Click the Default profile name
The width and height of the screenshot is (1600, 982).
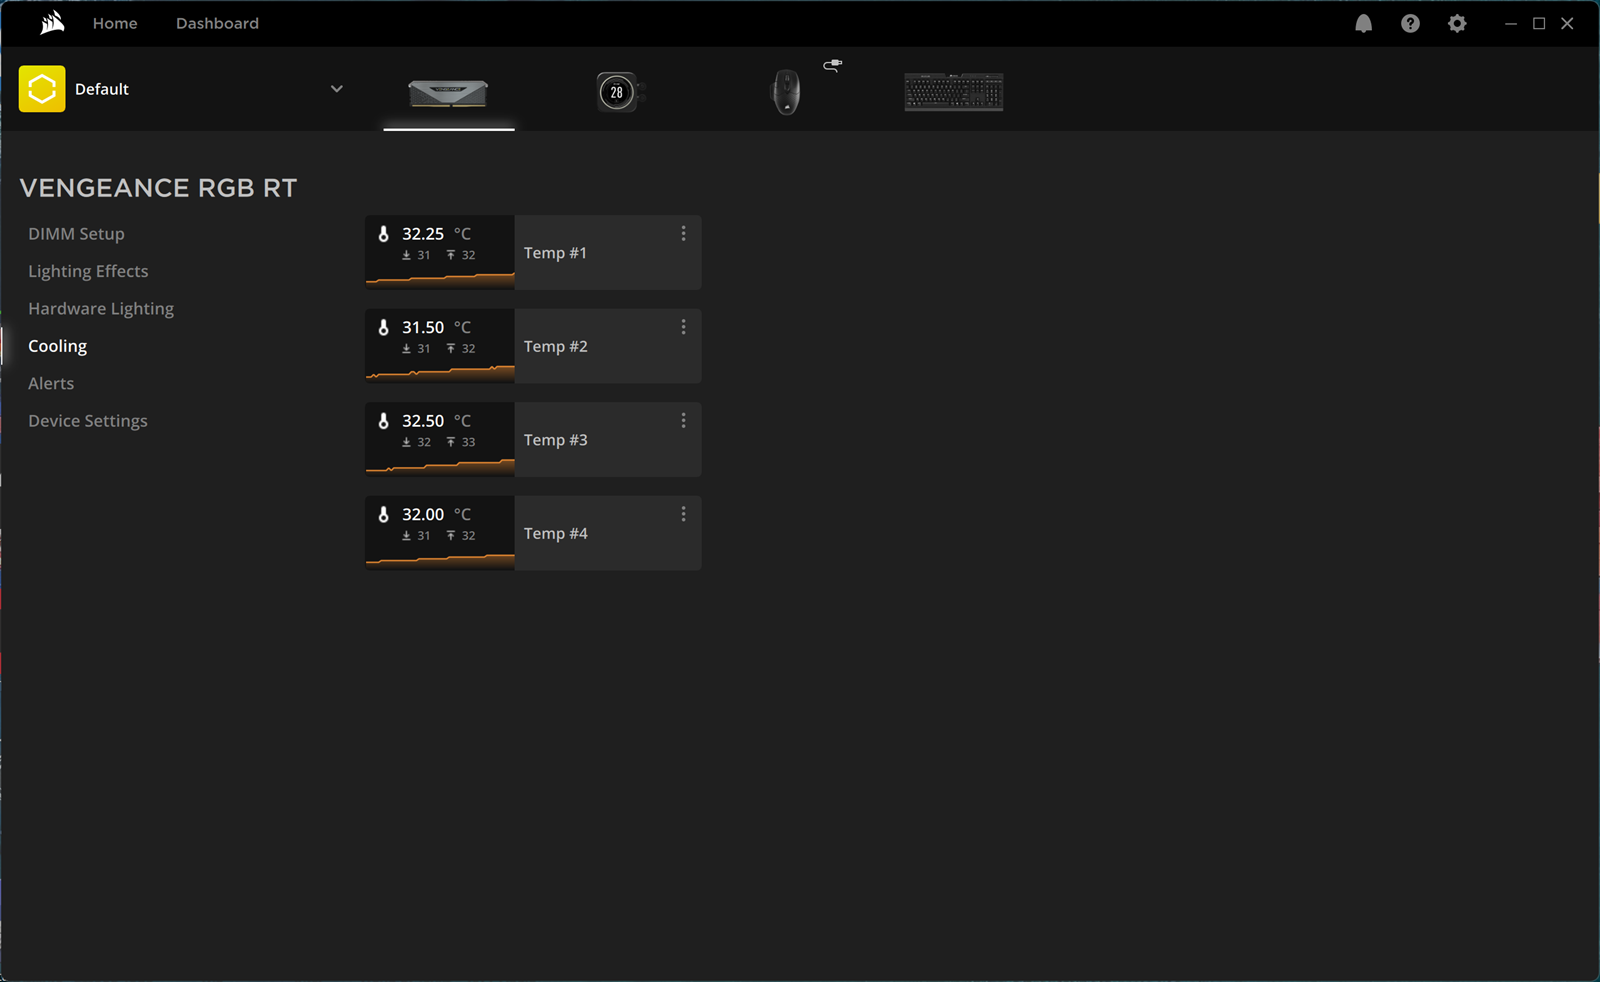click(x=102, y=89)
